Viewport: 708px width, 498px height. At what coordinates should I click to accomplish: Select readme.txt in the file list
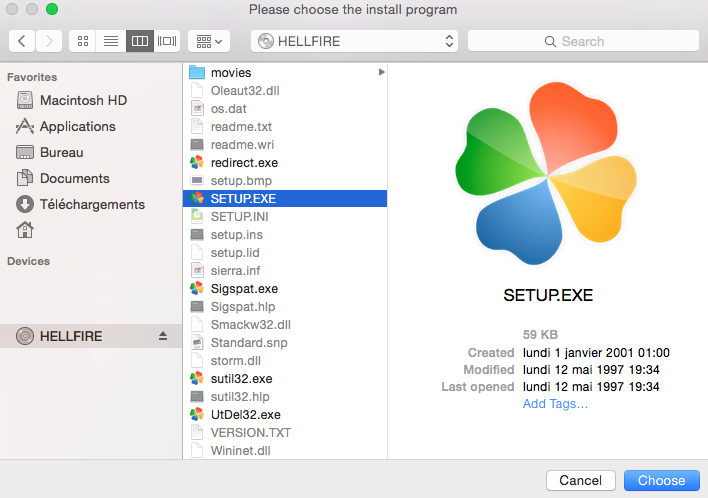pyautogui.click(x=285, y=127)
